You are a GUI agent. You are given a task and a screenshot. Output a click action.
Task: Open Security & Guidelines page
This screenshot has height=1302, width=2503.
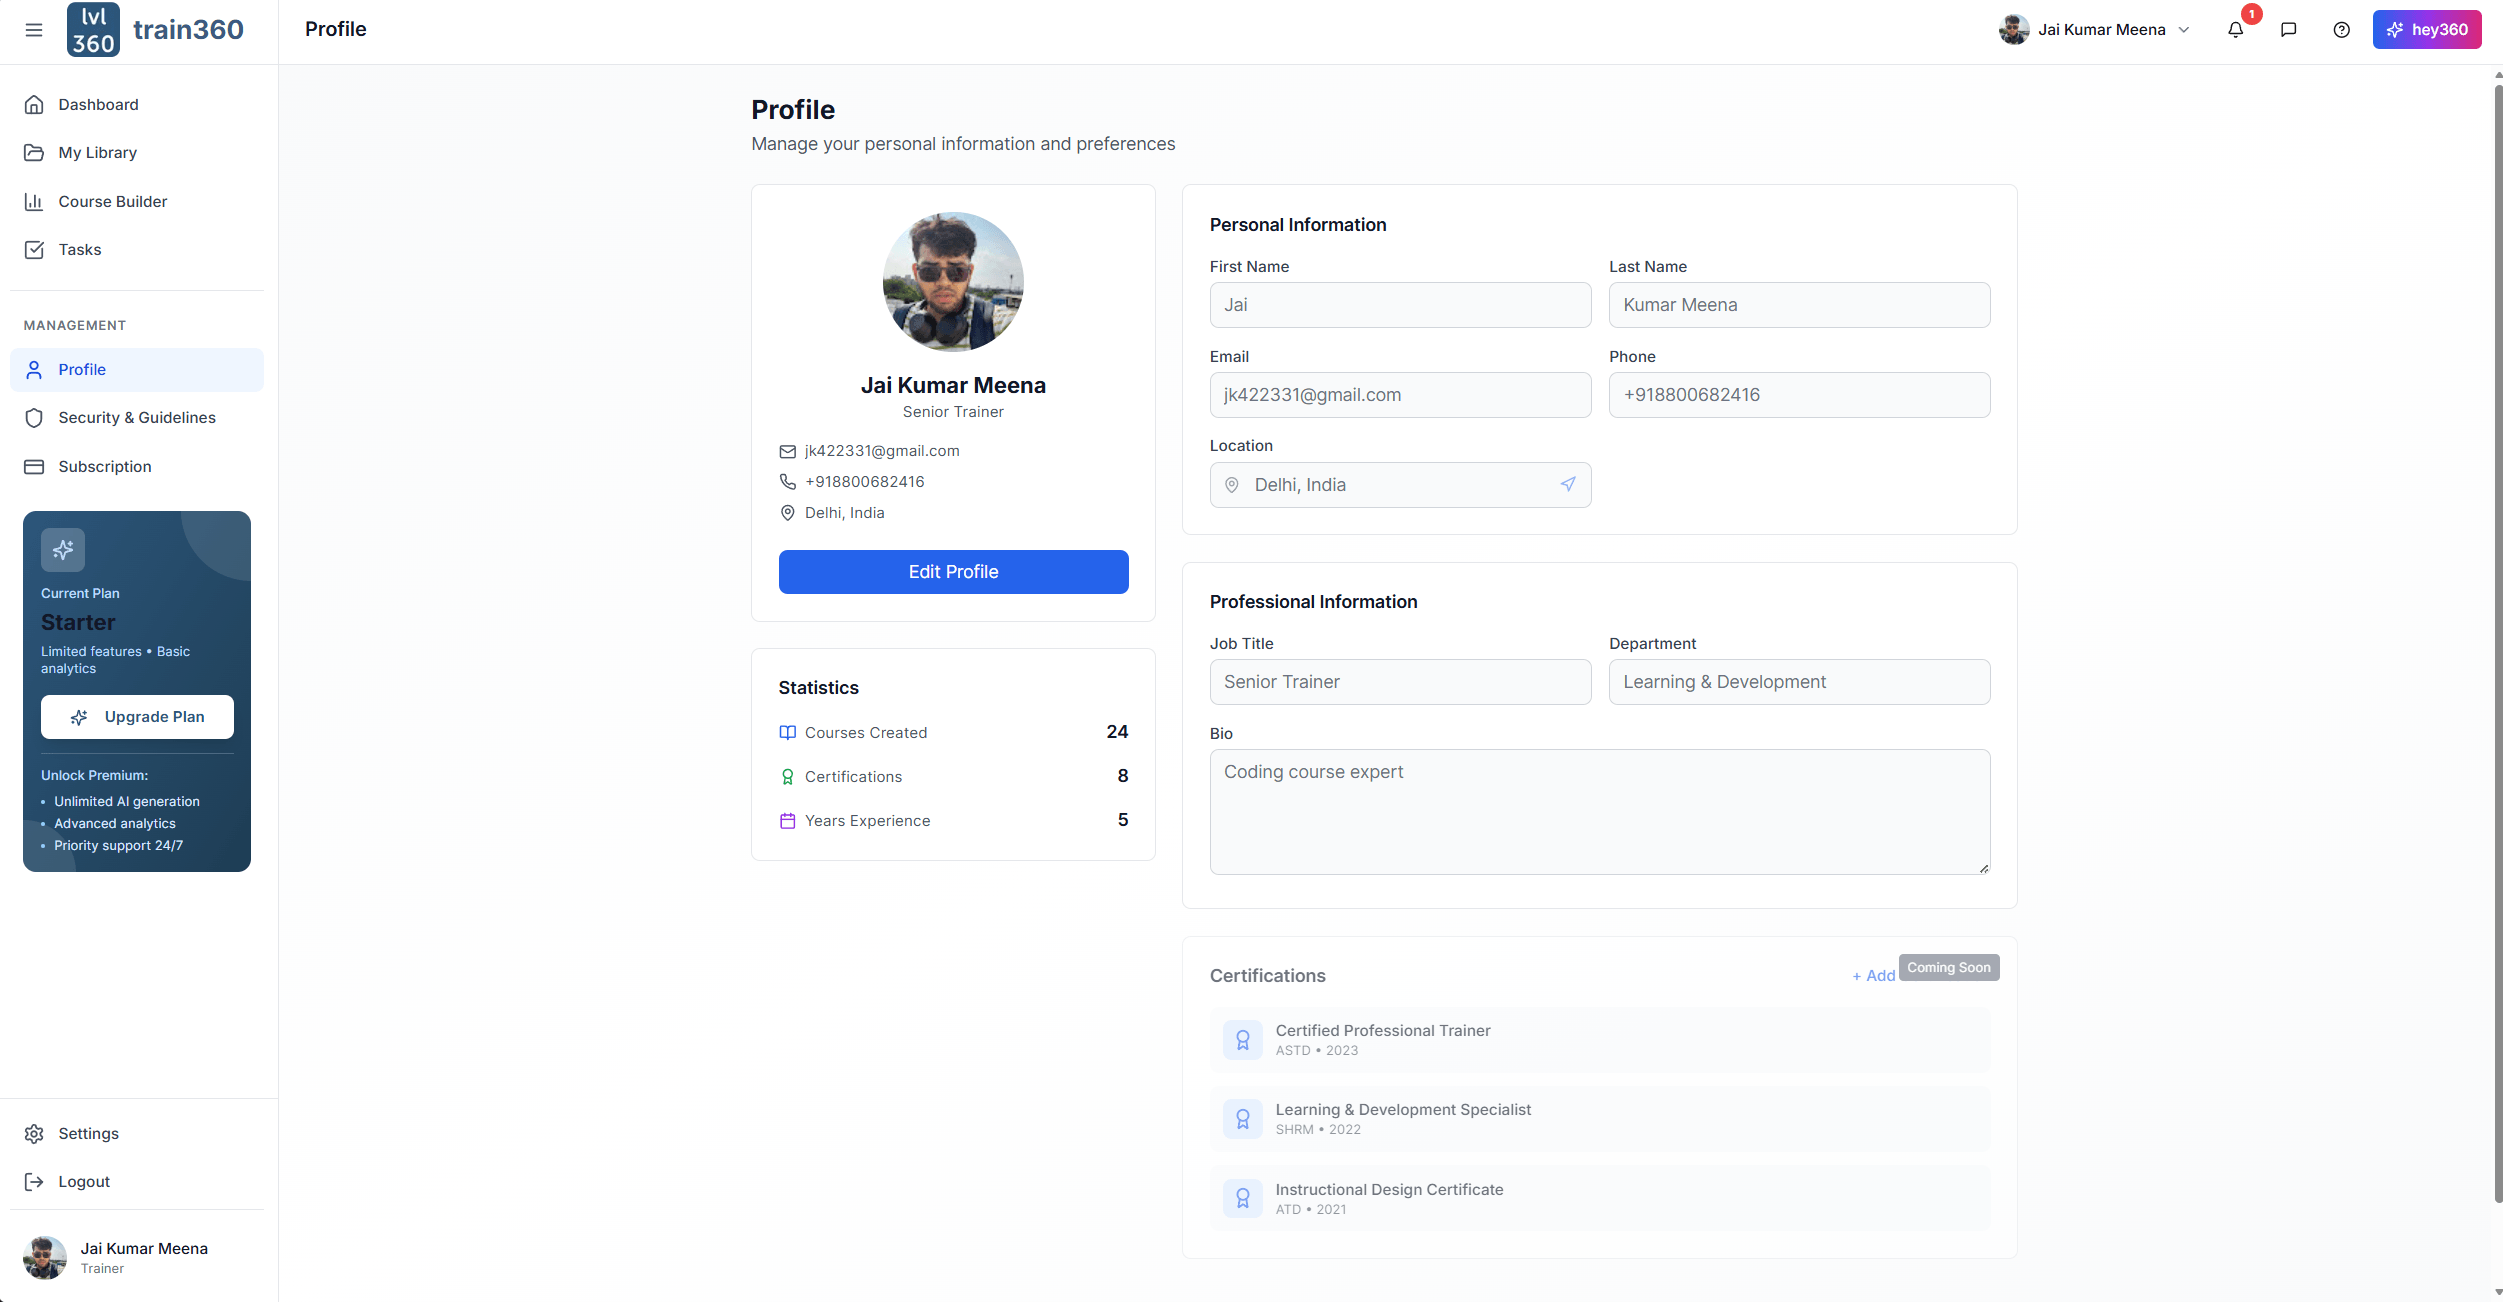coord(136,418)
